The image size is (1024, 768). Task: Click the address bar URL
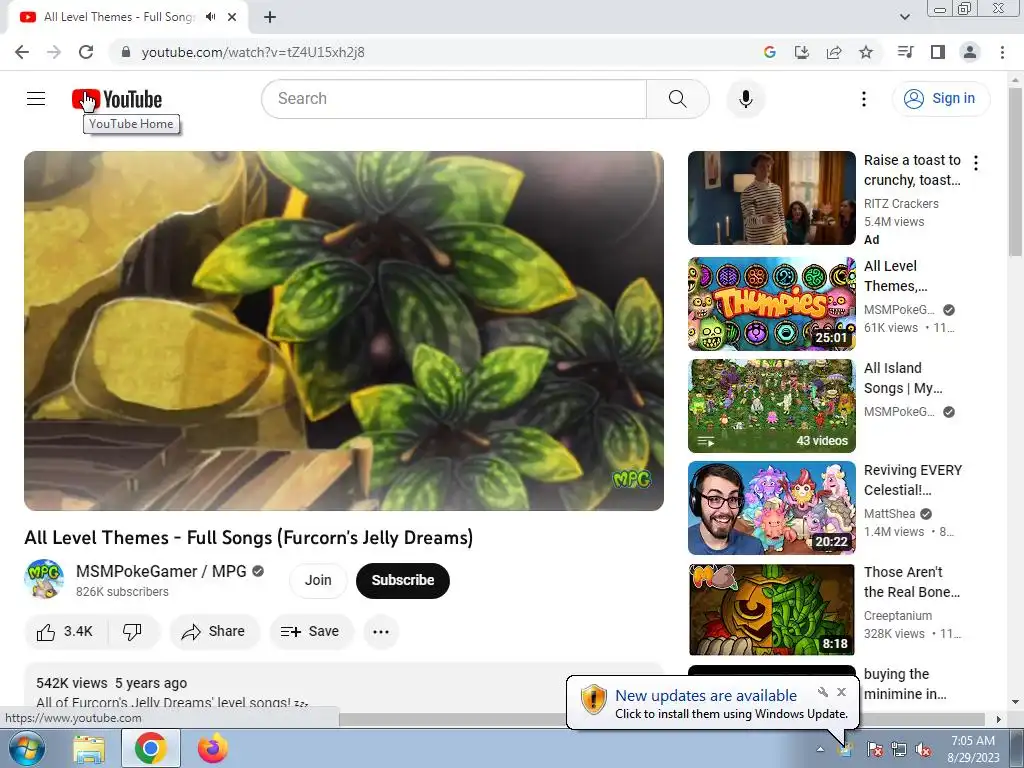tap(253, 52)
